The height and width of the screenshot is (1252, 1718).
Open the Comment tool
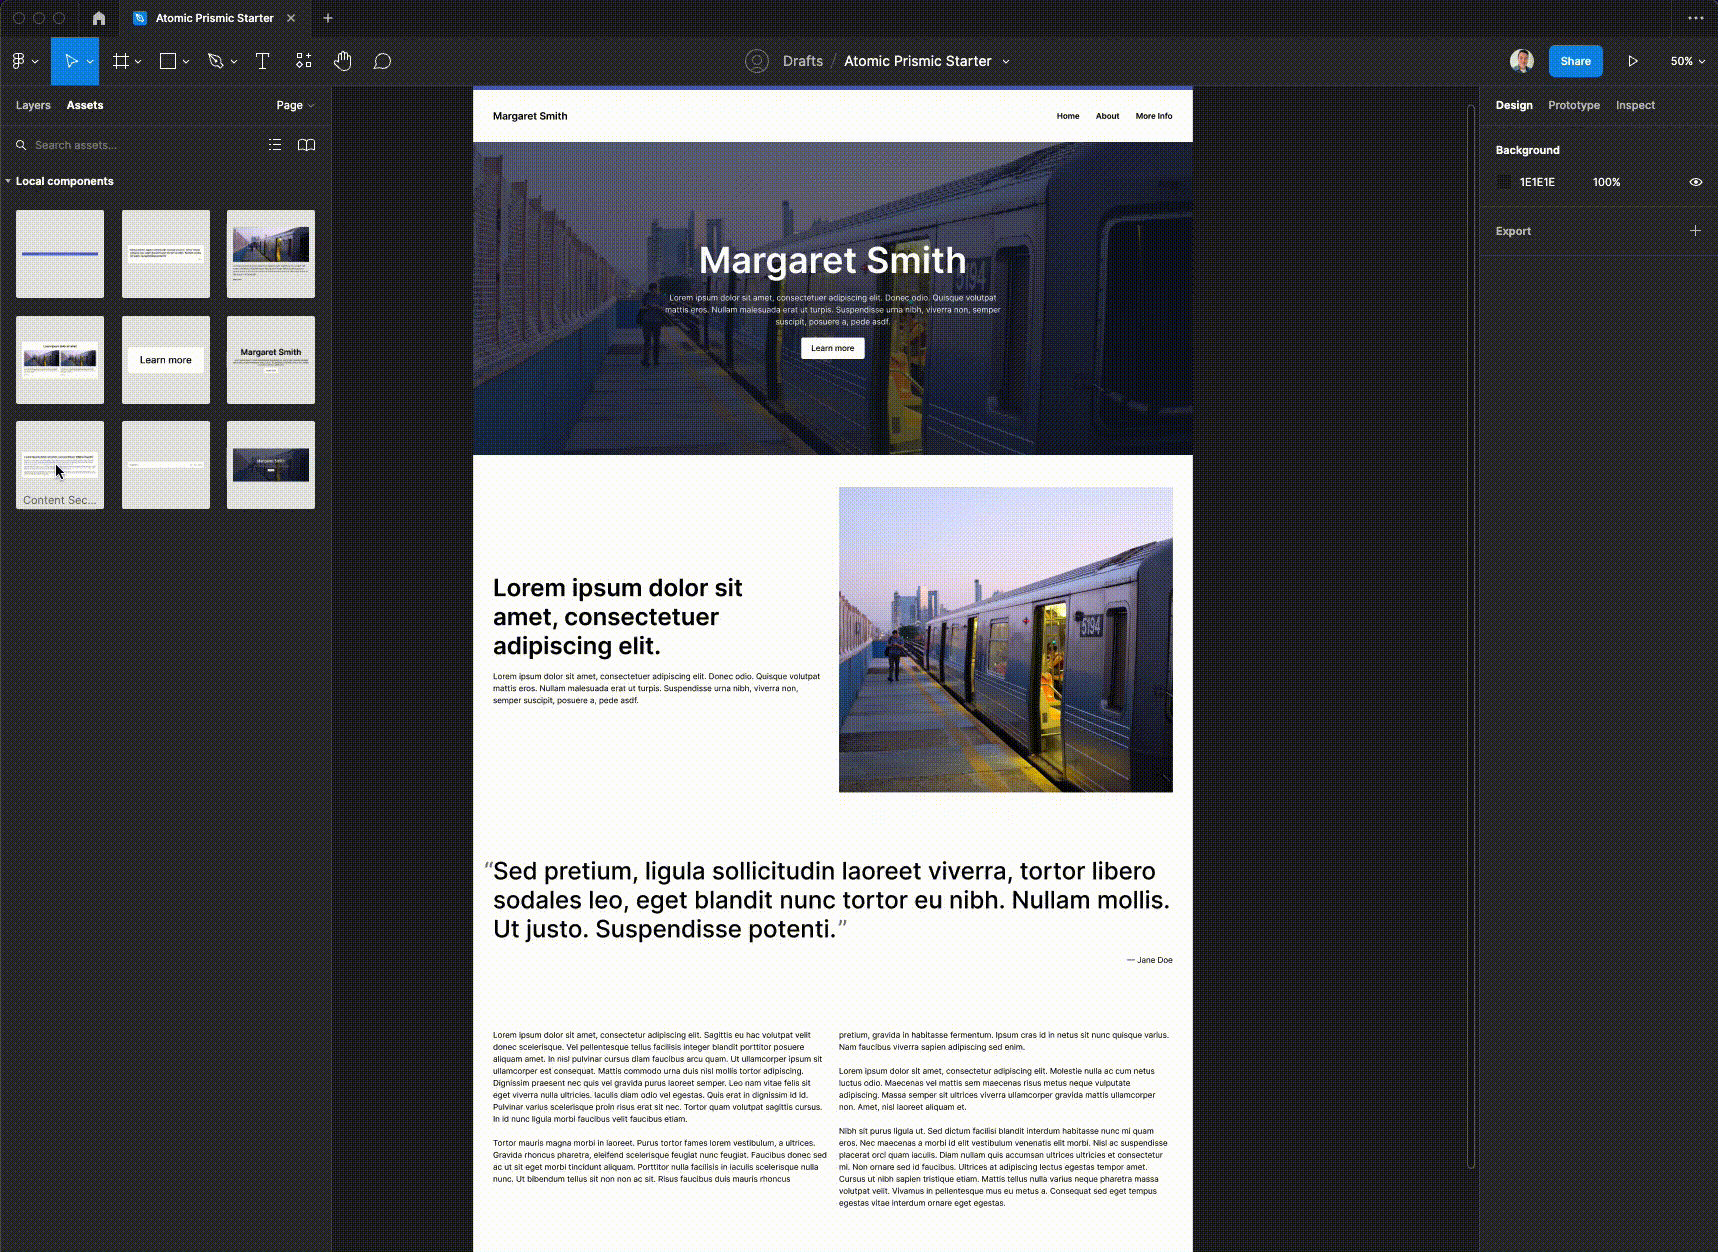coord(382,61)
